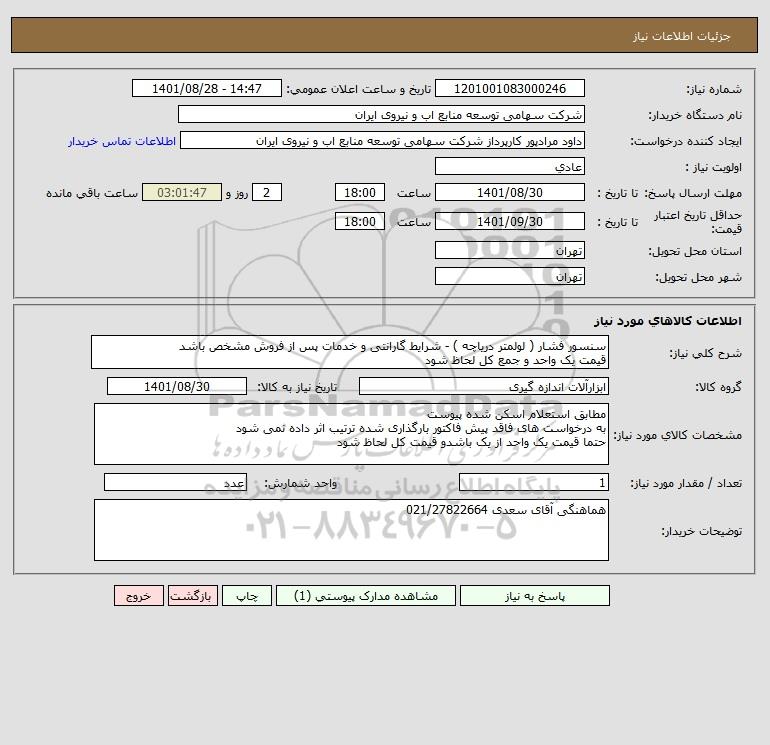Click the توضیحات خریدار label
The width and height of the screenshot is (770, 745).
click(701, 531)
